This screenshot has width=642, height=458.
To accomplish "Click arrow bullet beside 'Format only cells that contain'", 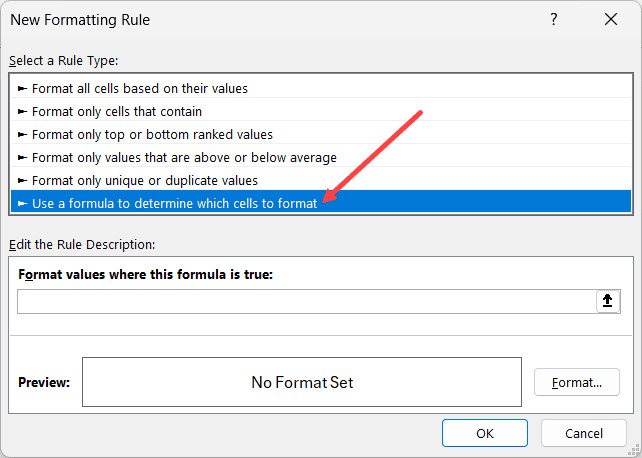I will pyautogui.click(x=23, y=111).
